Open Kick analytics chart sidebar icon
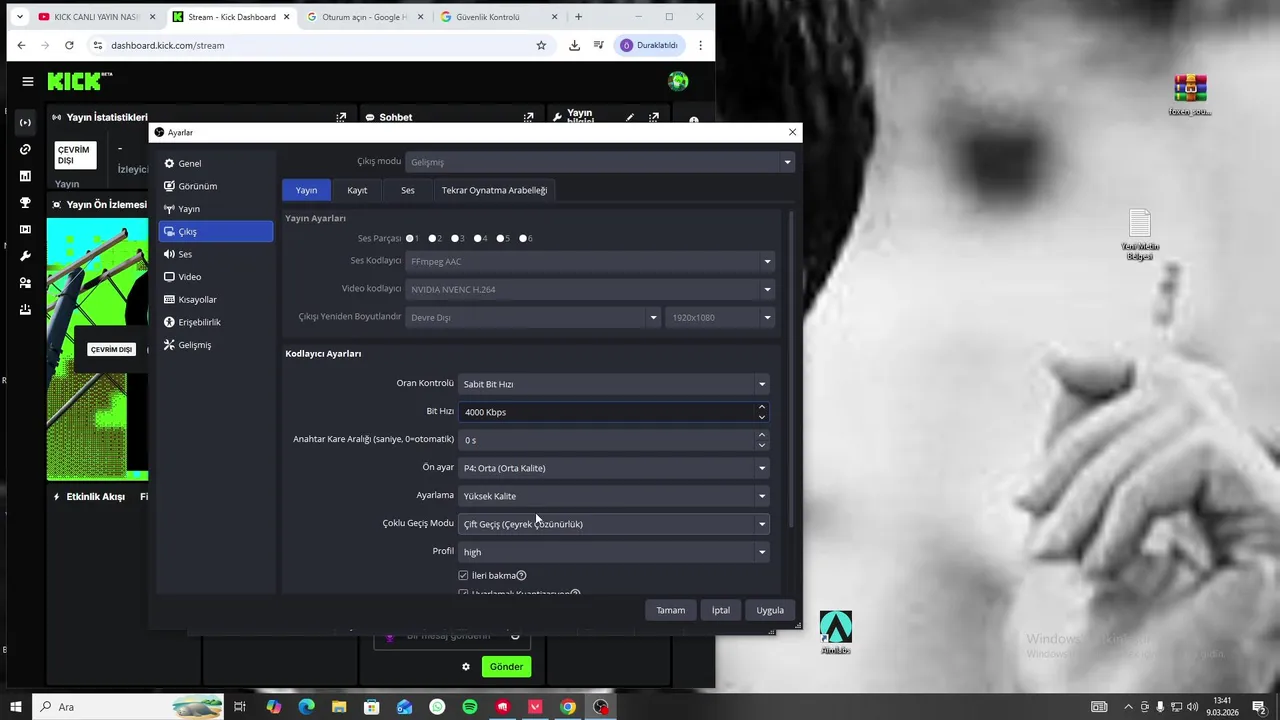Screen dimensions: 1280x720 (25, 176)
